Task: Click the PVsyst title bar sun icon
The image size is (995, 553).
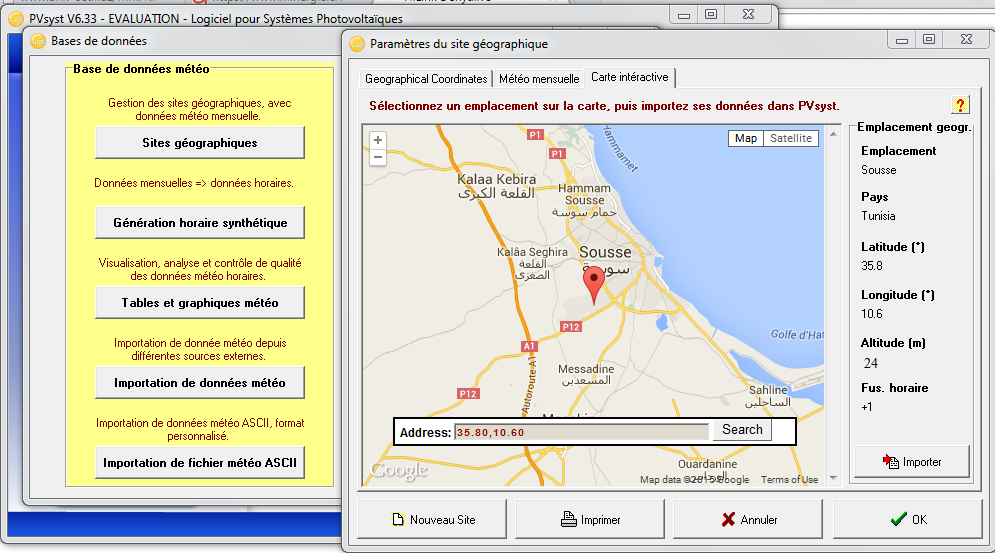Action: pos(16,18)
